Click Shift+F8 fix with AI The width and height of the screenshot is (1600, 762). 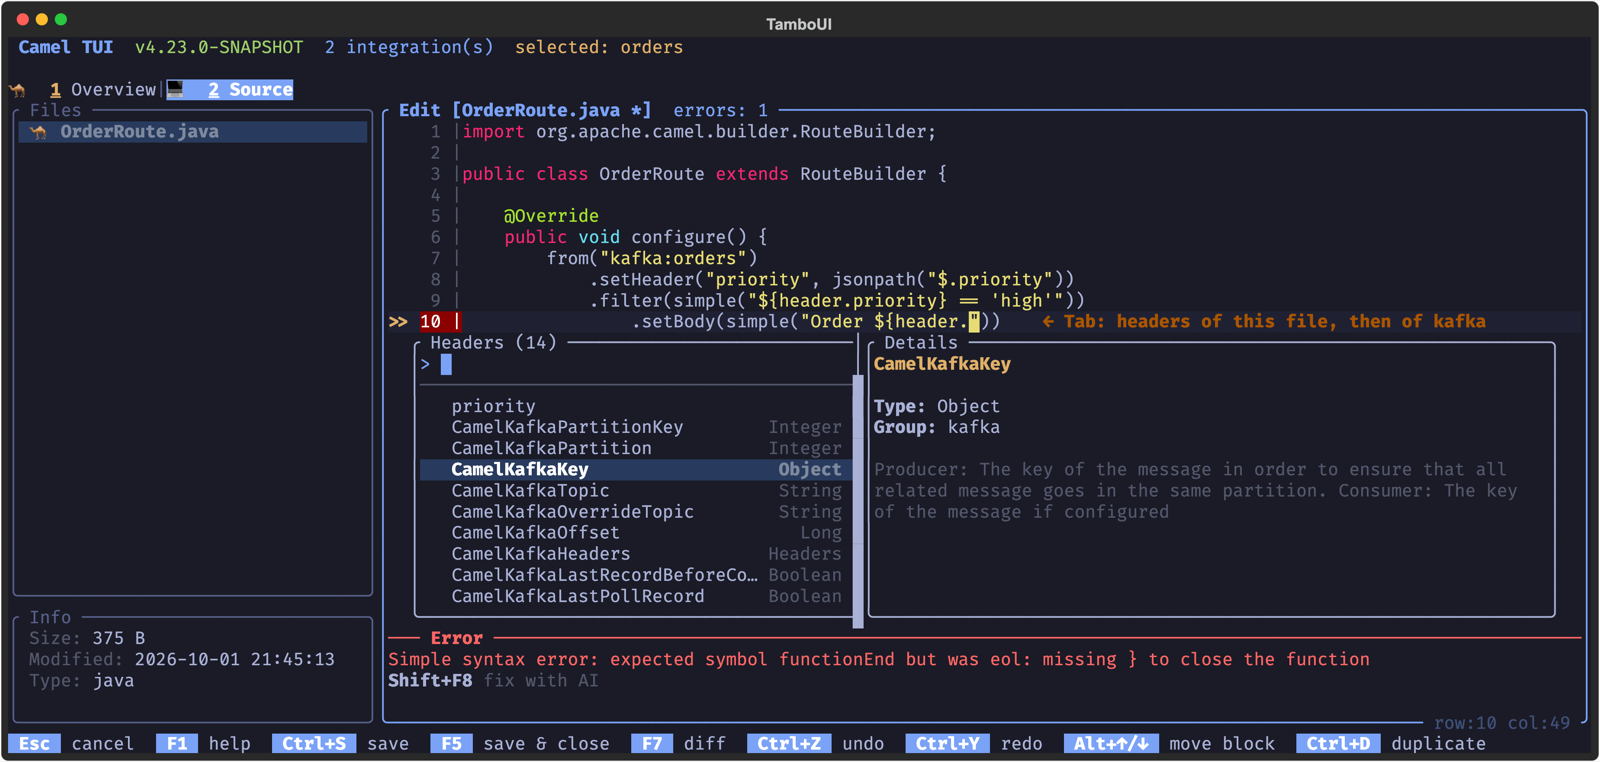pyautogui.click(x=493, y=681)
